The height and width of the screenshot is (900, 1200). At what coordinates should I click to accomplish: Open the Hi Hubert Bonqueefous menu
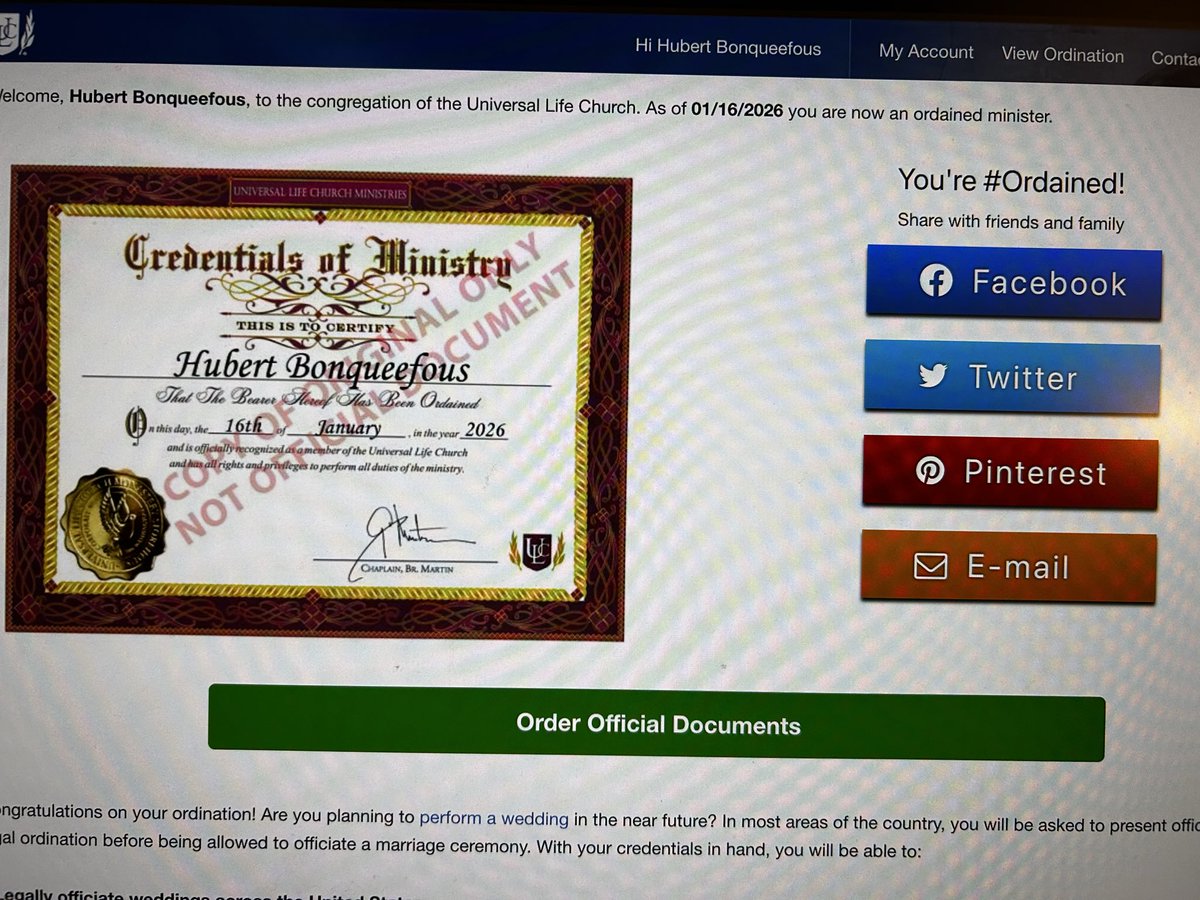click(728, 47)
